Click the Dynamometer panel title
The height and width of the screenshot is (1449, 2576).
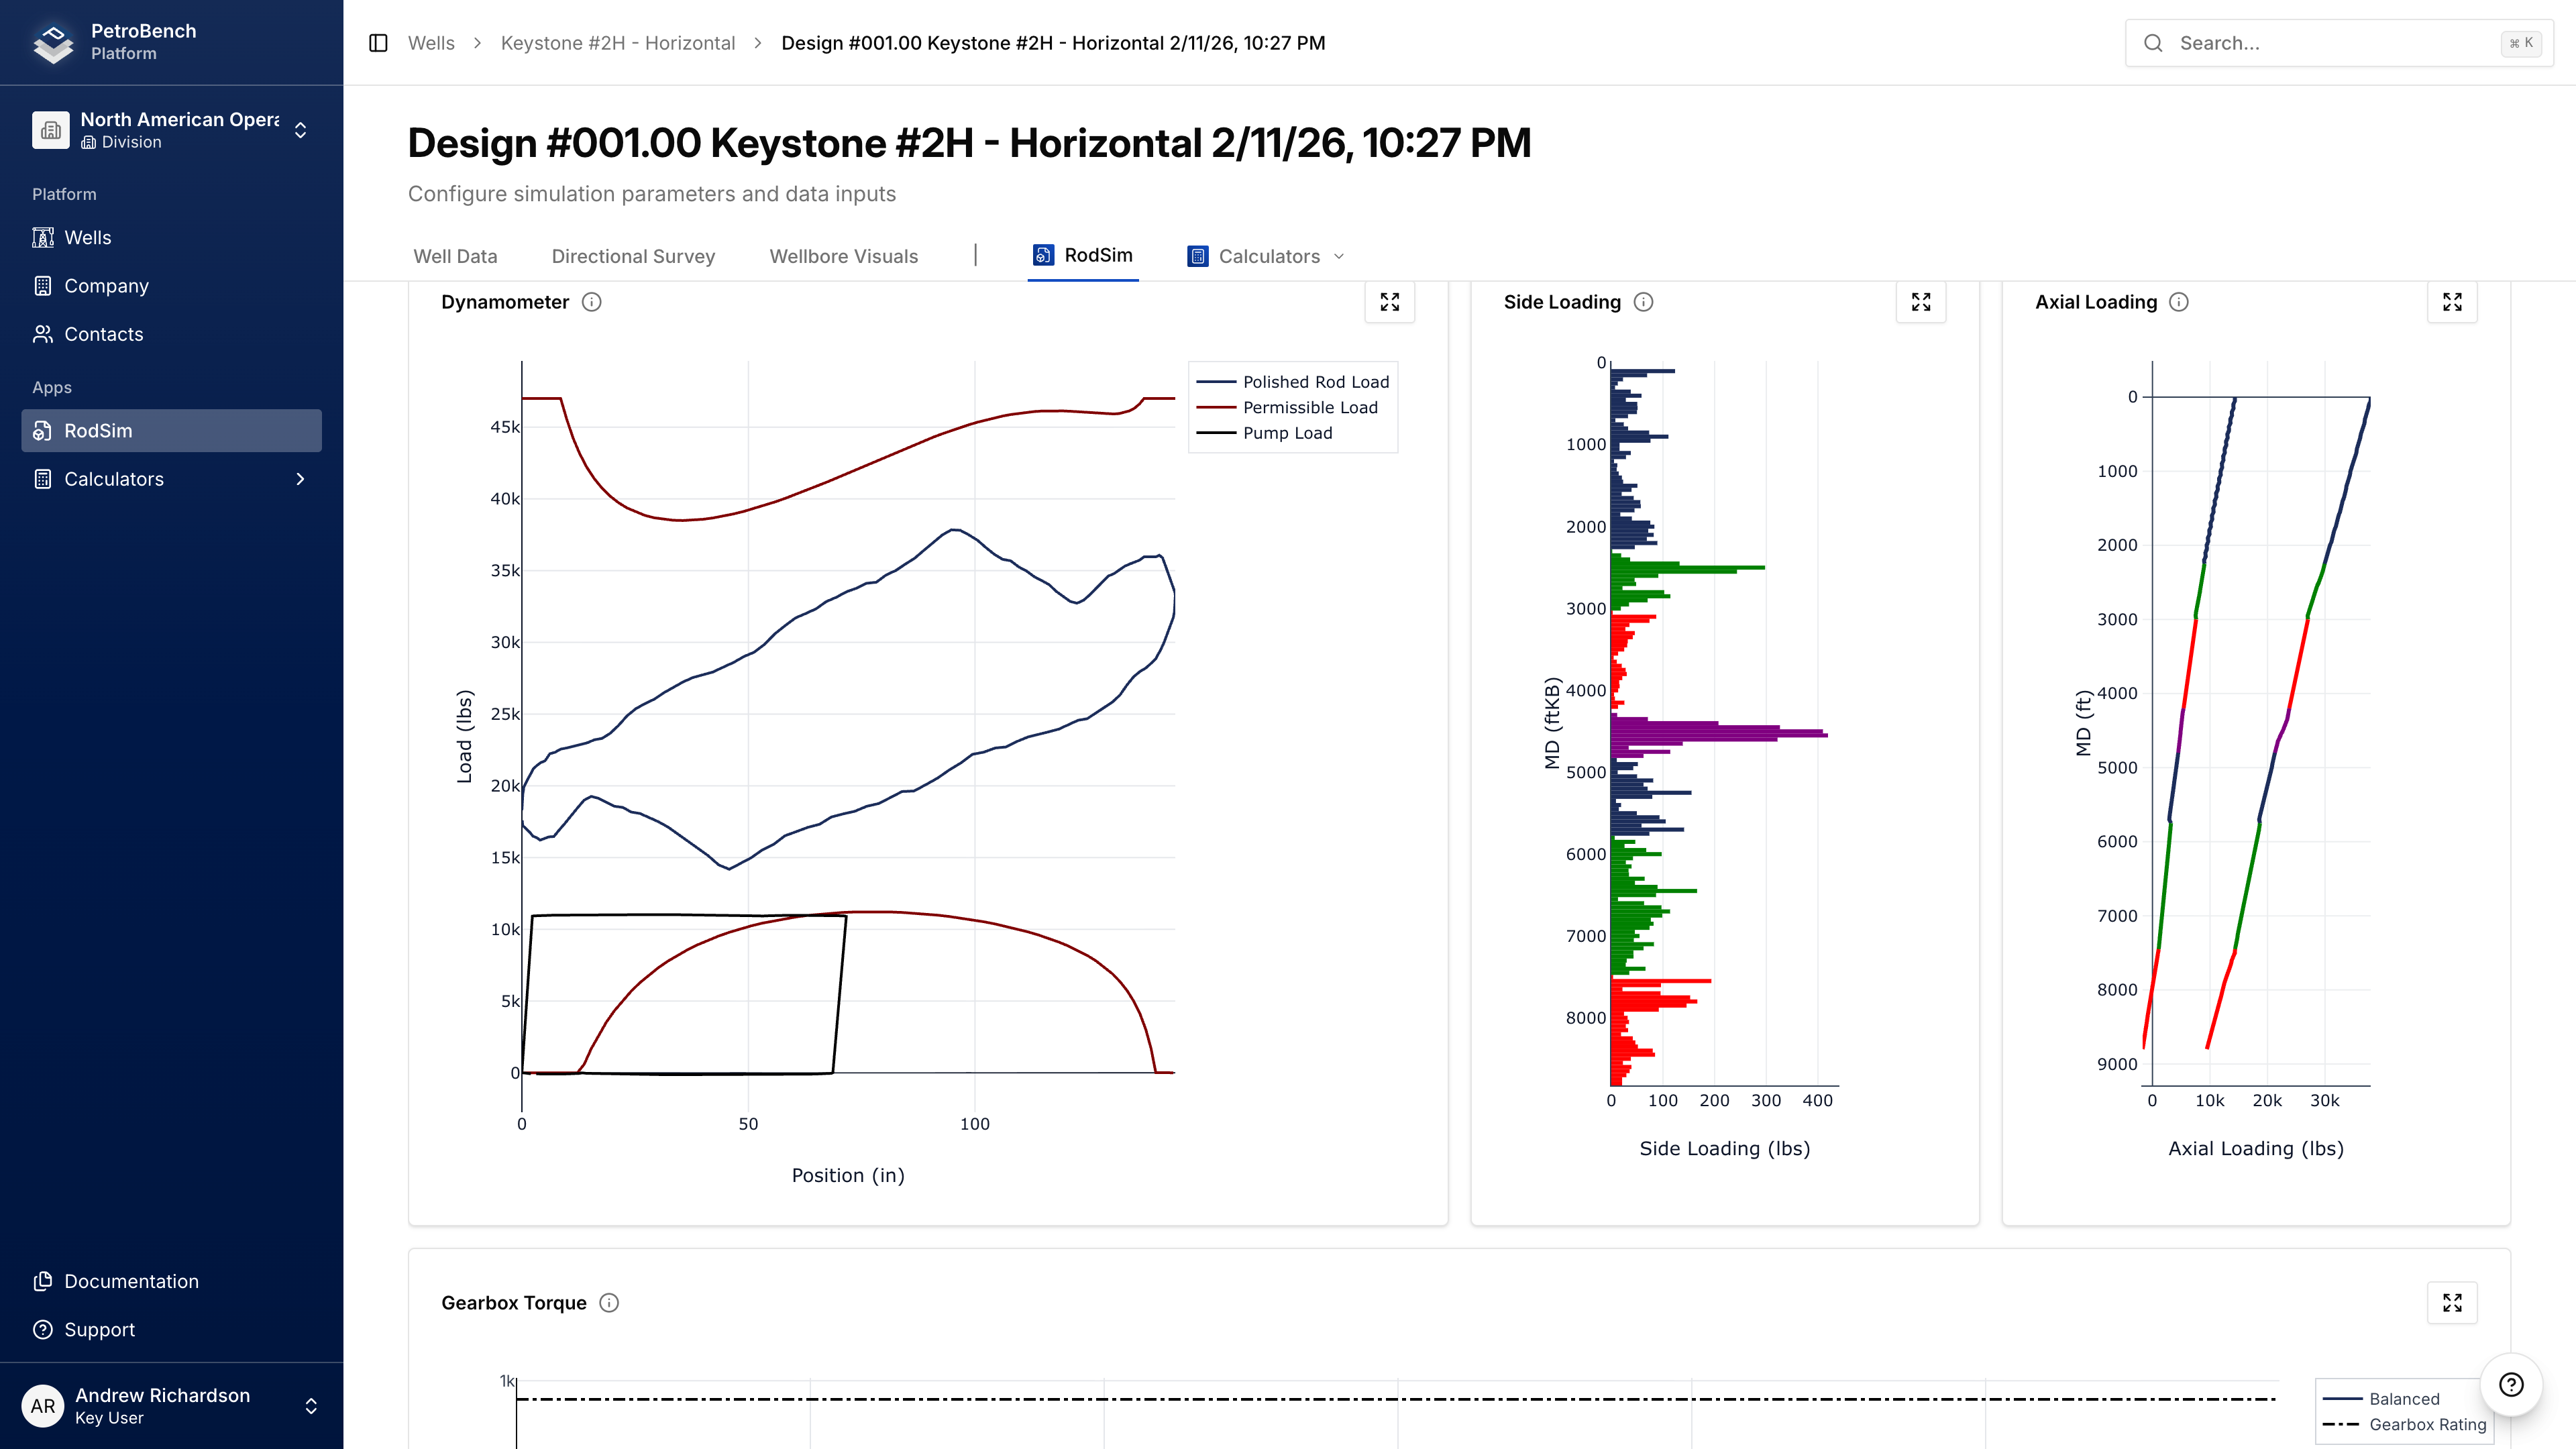click(x=505, y=302)
